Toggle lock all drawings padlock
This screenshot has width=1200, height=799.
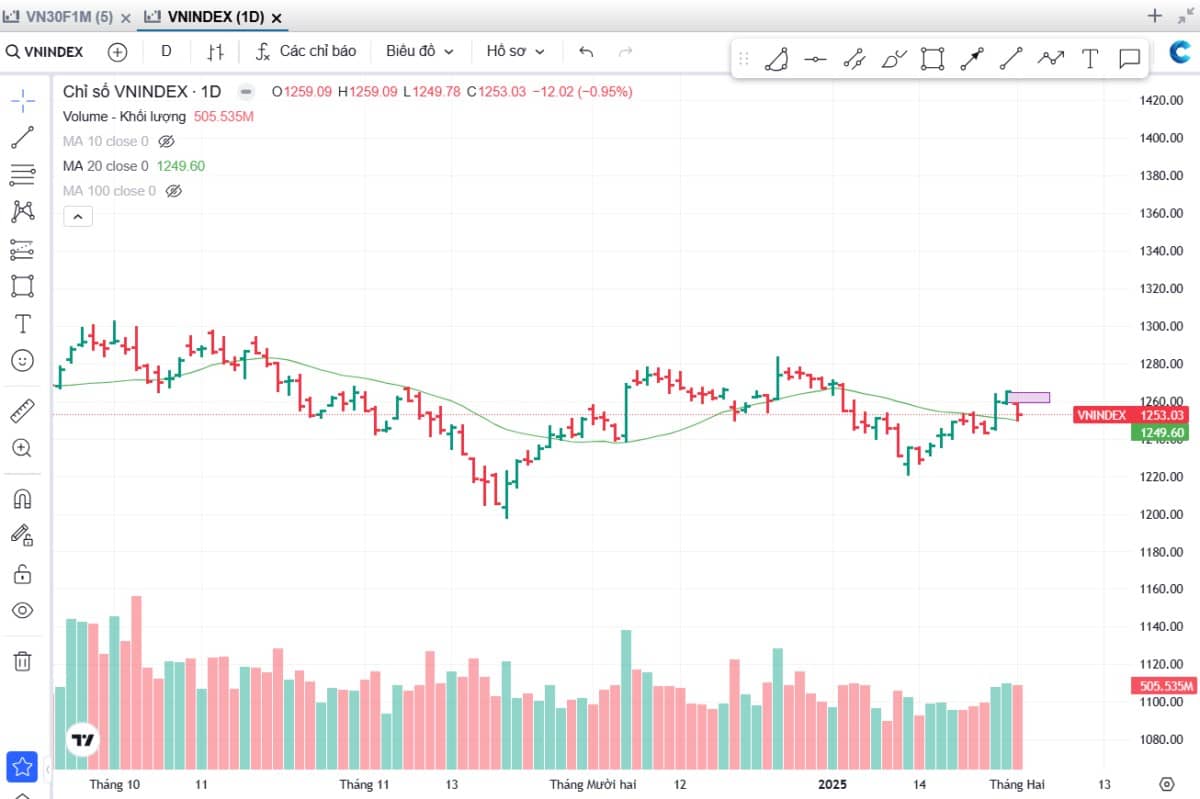tap(23, 573)
